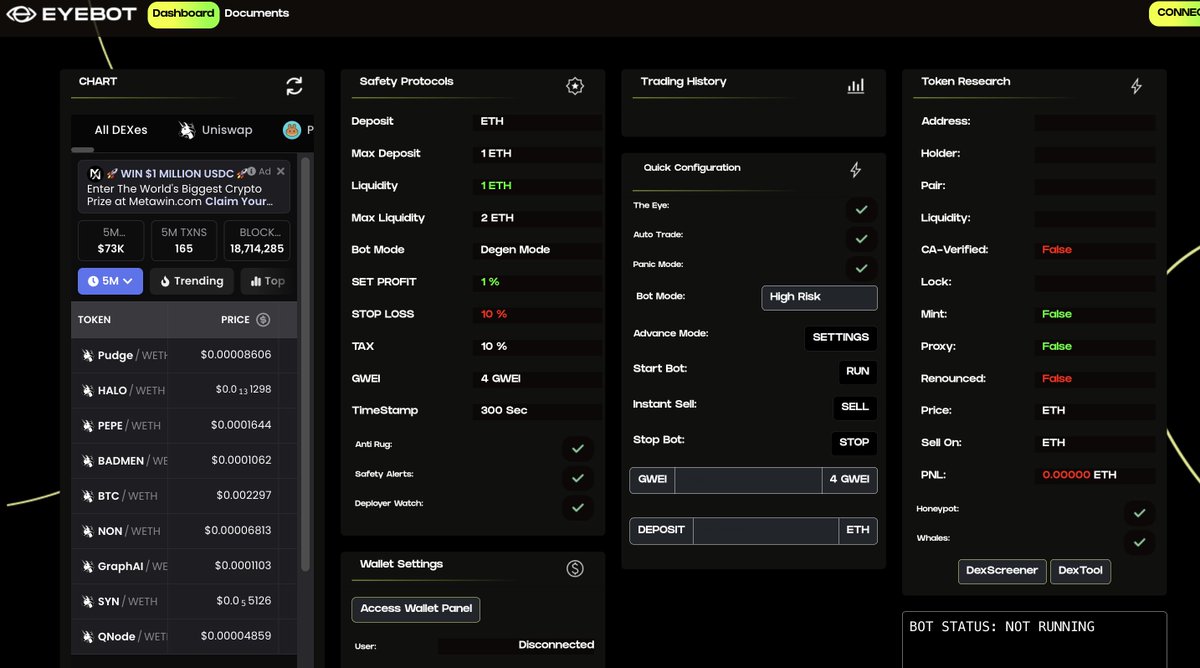
Task: Click the Max Liquidity 2 ETH value
Action: click(x=538, y=218)
